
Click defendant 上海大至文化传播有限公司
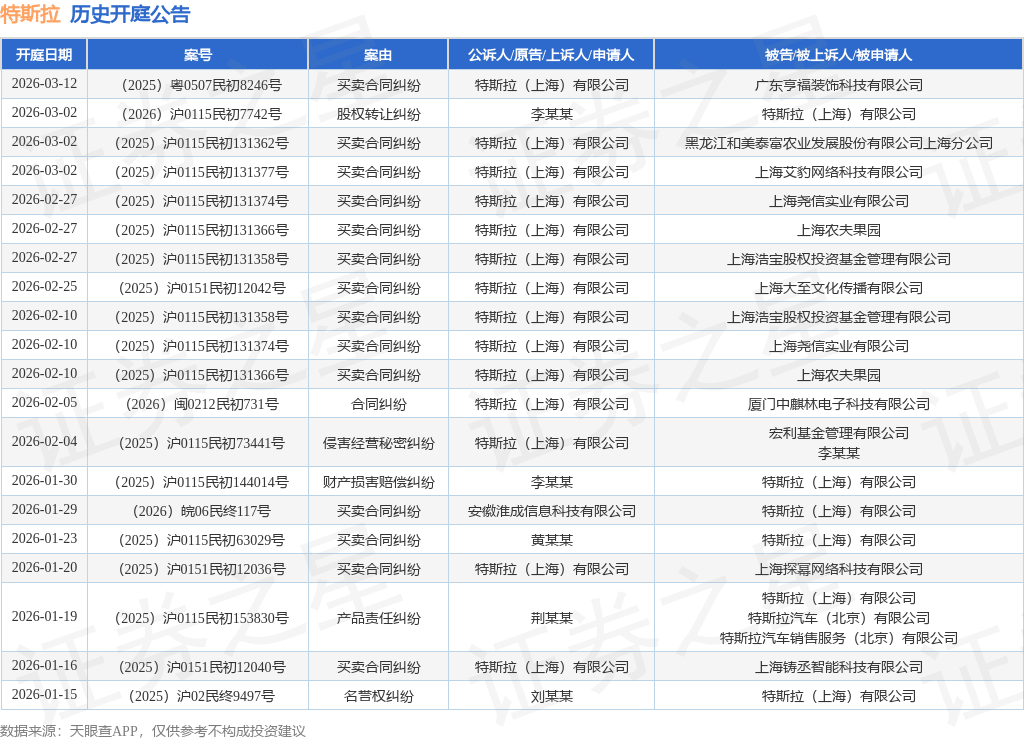point(839,288)
